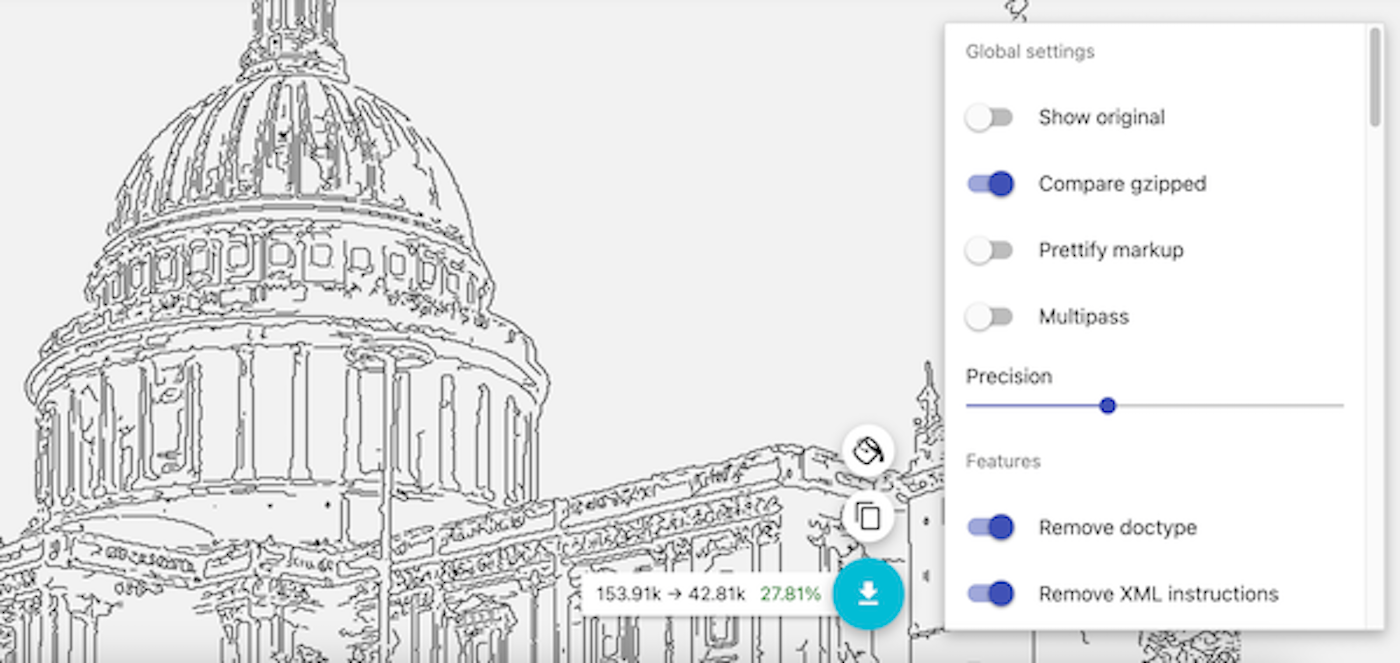This screenshot has height=663, width=1400.
Task: Click the 153.91k → 42.81k size readout
Action: coord(670,594)
